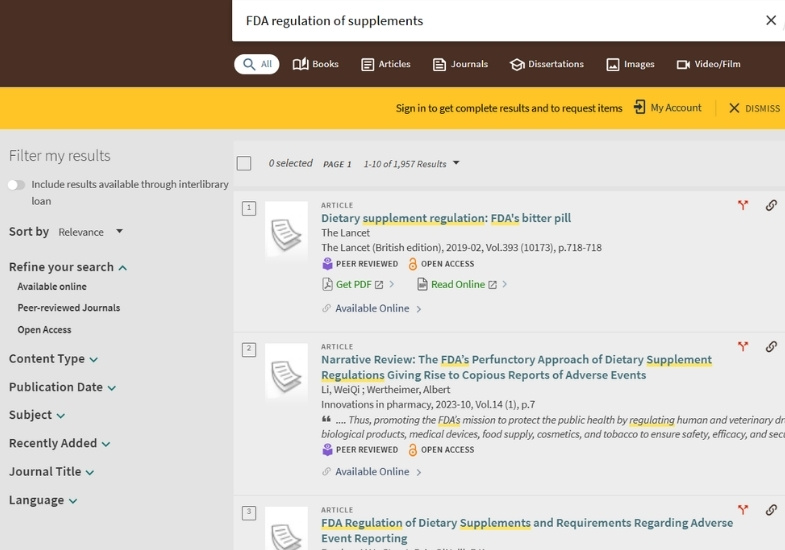Screen dimensions: 785x550
Task: Open the 1-10 of 1,957 Results dropdown
Action: (x=412, y=164)
